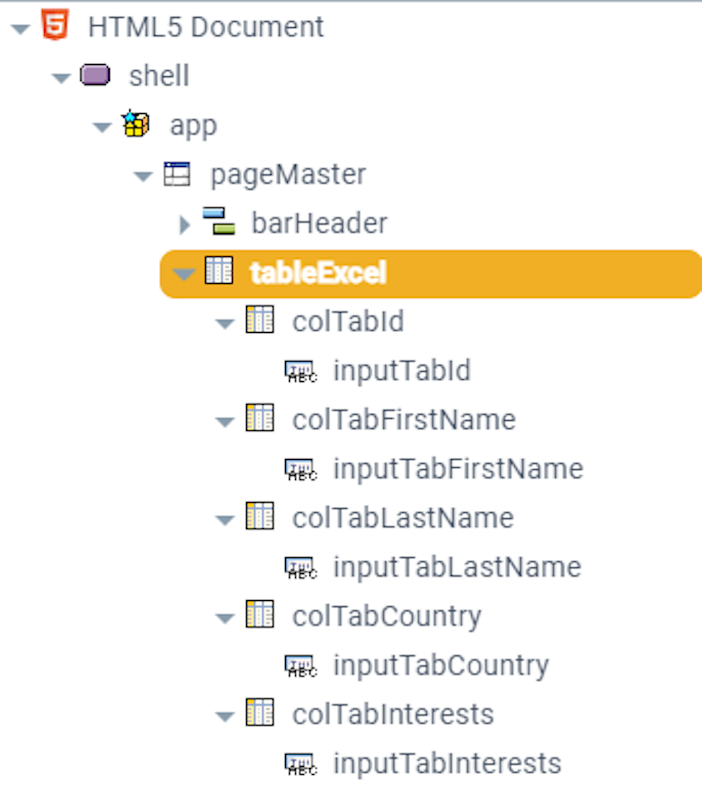
Task: Click the tableExcel table icon
Action: (x=219, y=271)
